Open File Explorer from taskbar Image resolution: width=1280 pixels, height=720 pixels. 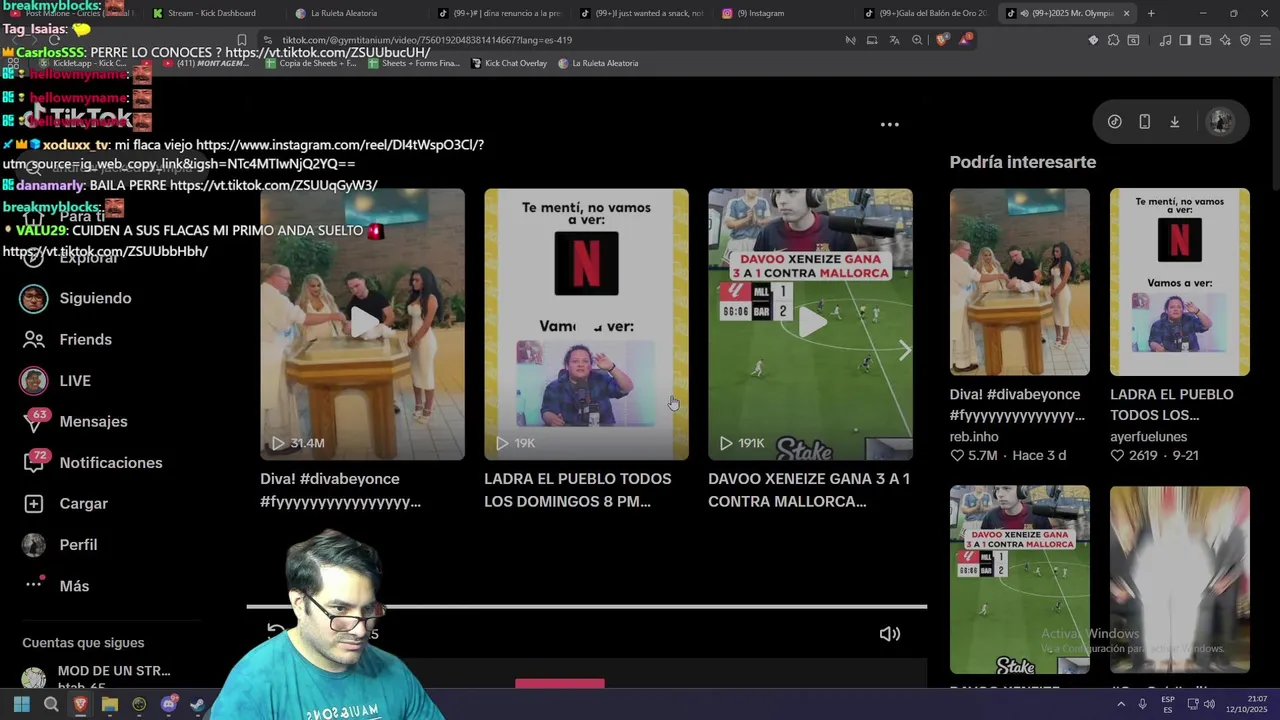[x=110, y=705]
